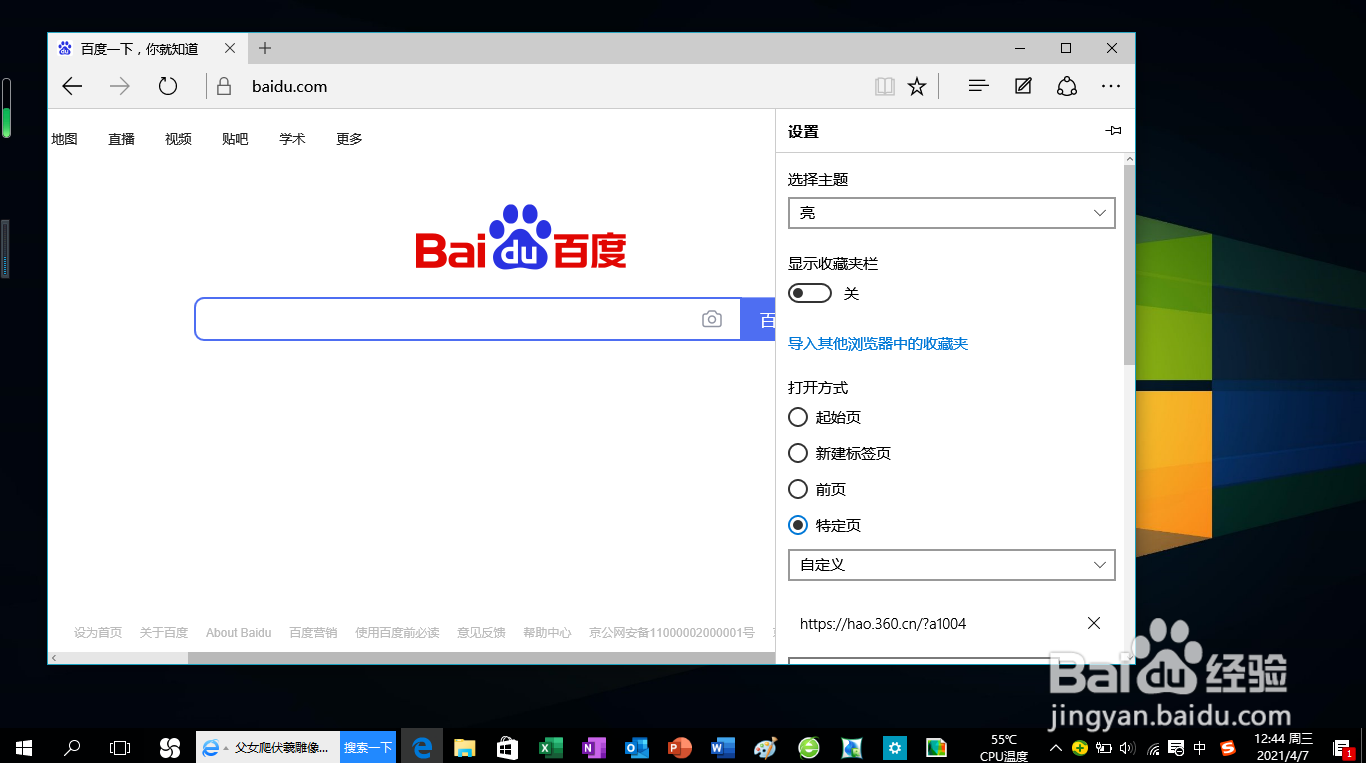Click the 关于百度 footer link
Viewport: 1366px width, 763px height.
click(x=164, y=632)
